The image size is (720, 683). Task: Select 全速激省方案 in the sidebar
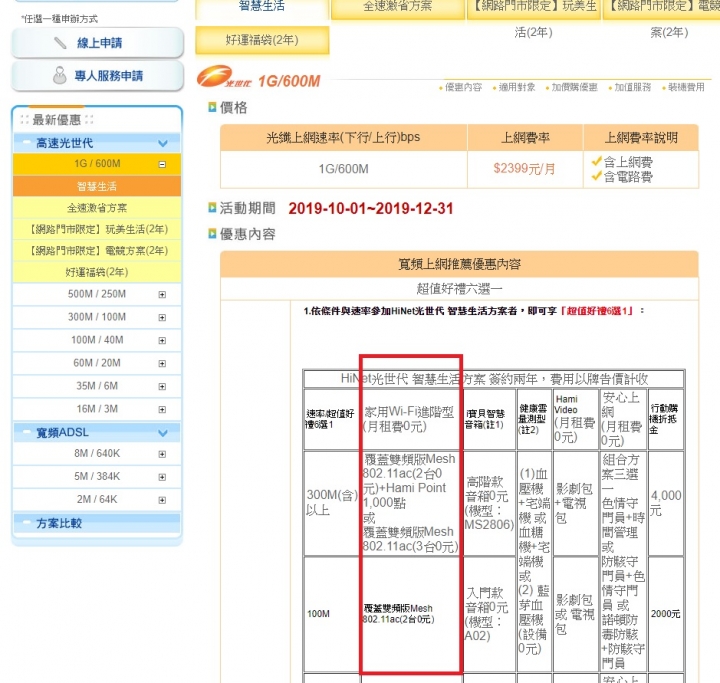tap(97, 208)
